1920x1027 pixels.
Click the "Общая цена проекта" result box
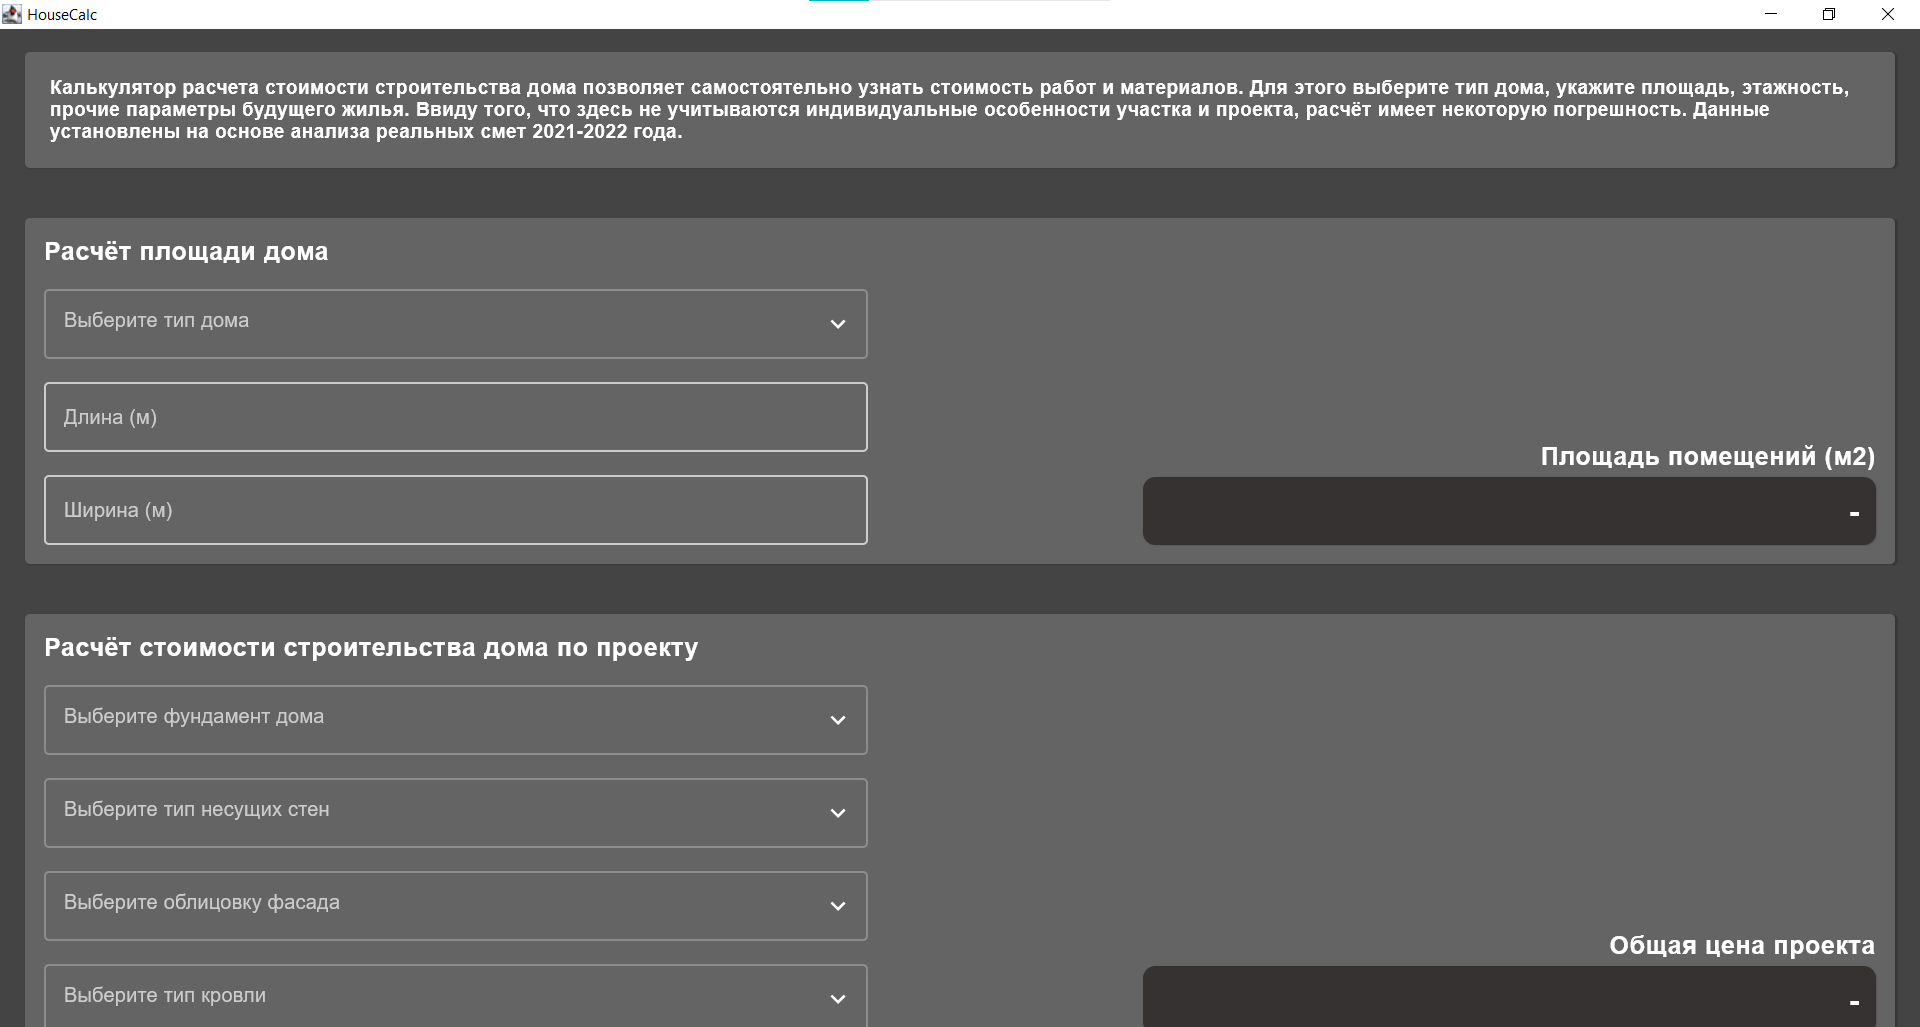(x=1509, y=997)
